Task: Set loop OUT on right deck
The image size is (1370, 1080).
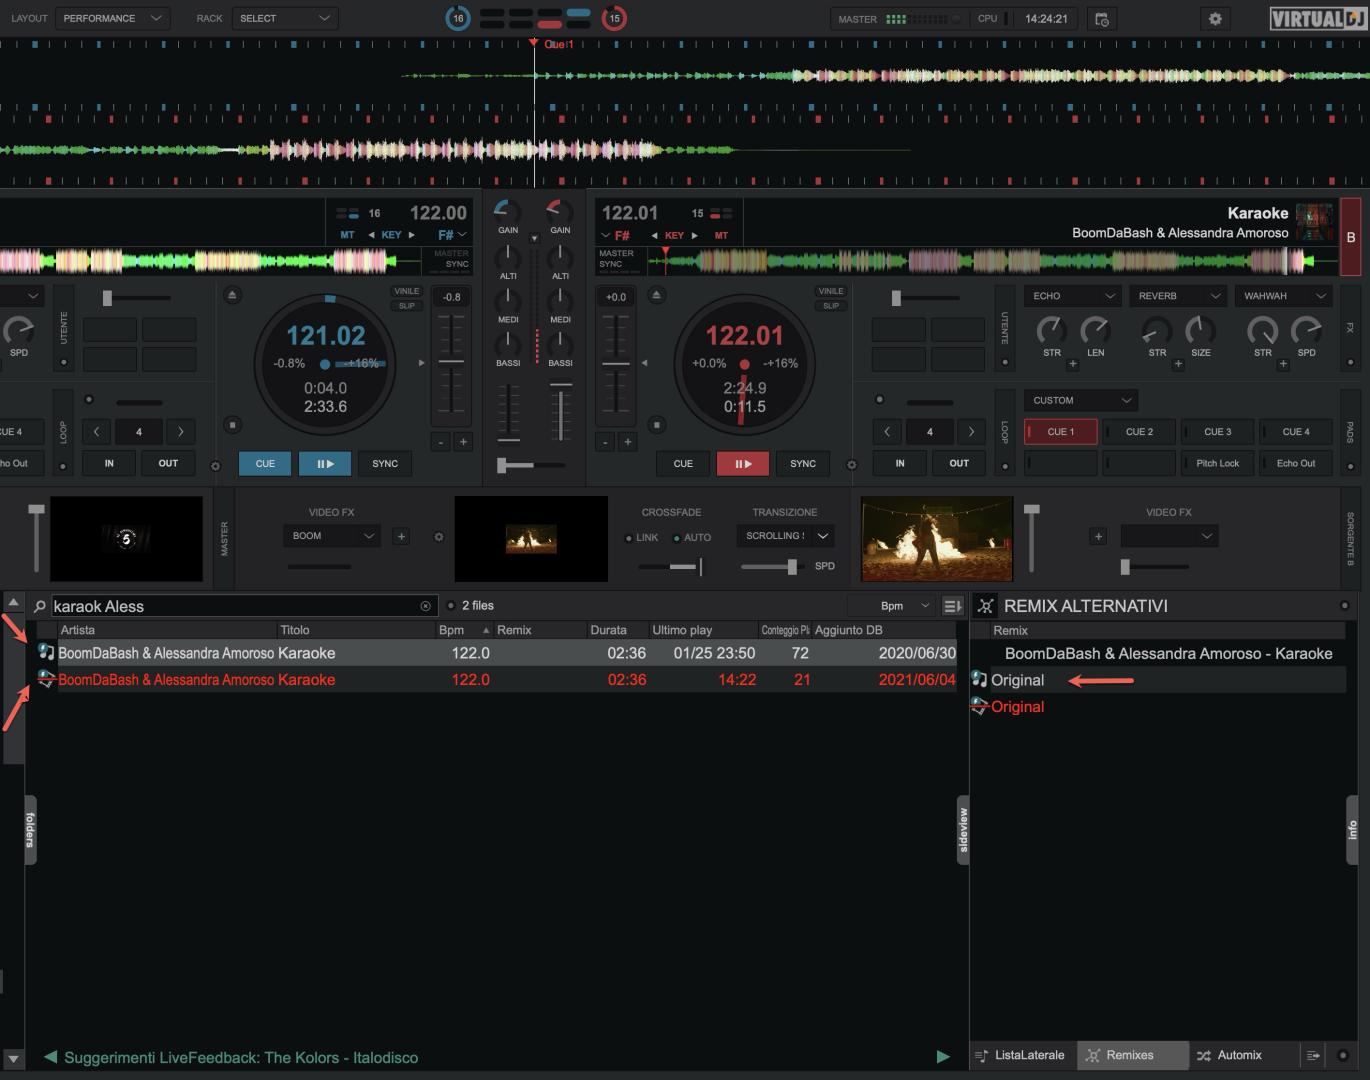Action: coord(959,463)
